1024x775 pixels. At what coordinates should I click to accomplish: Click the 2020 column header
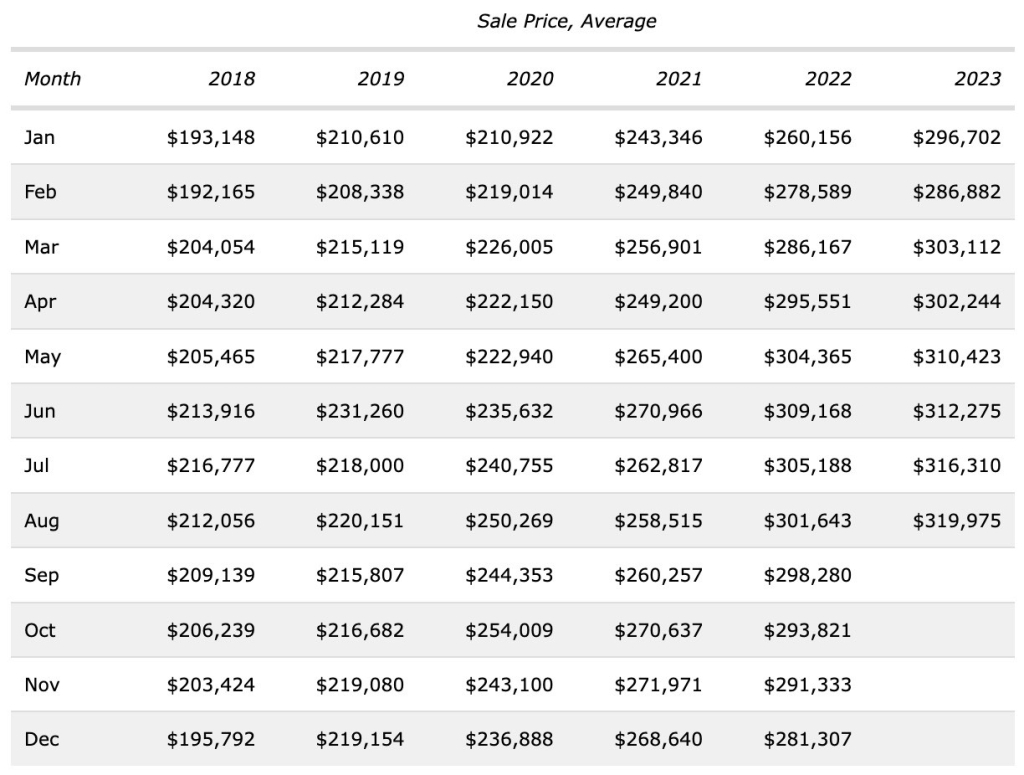coord(529,79)
